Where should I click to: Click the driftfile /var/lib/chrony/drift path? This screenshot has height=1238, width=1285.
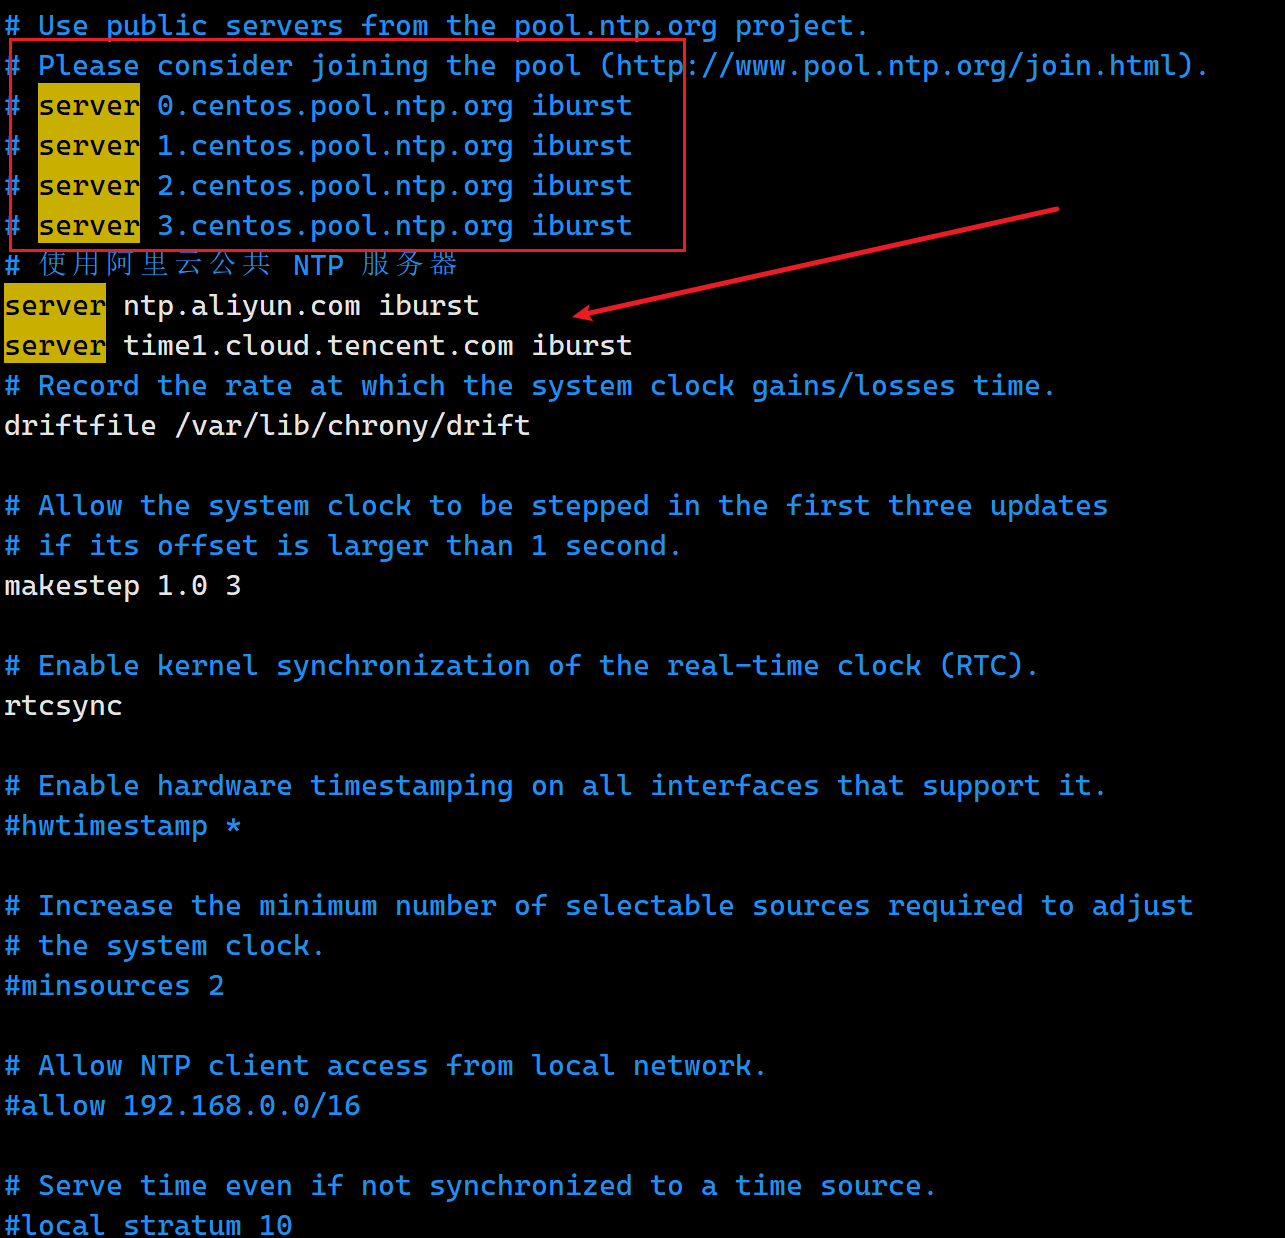[352, 426]
